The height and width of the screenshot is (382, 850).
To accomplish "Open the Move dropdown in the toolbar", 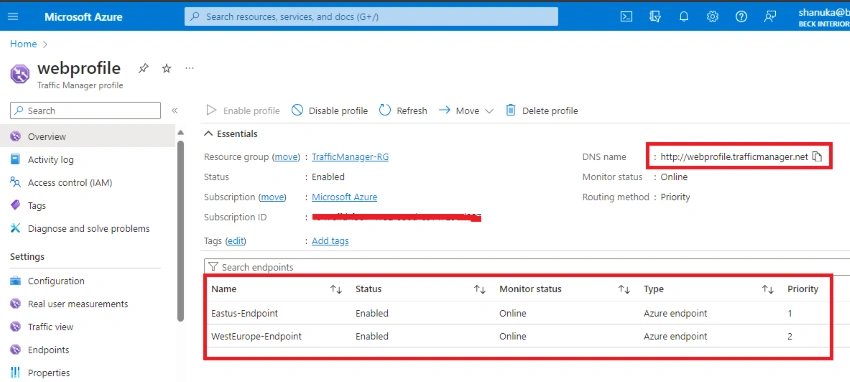I will coord(466,111).
